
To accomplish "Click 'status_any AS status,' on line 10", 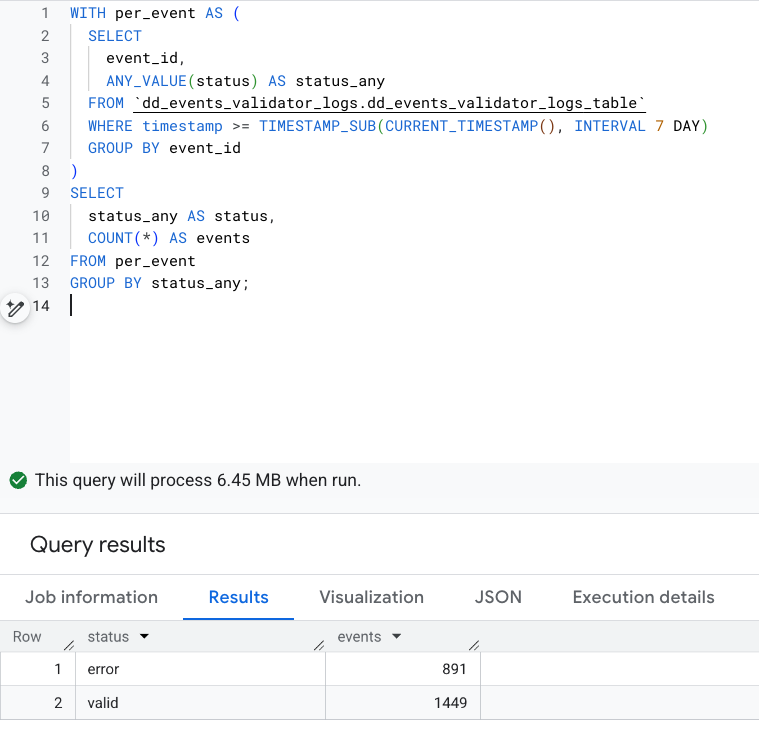I will (182, 216).
